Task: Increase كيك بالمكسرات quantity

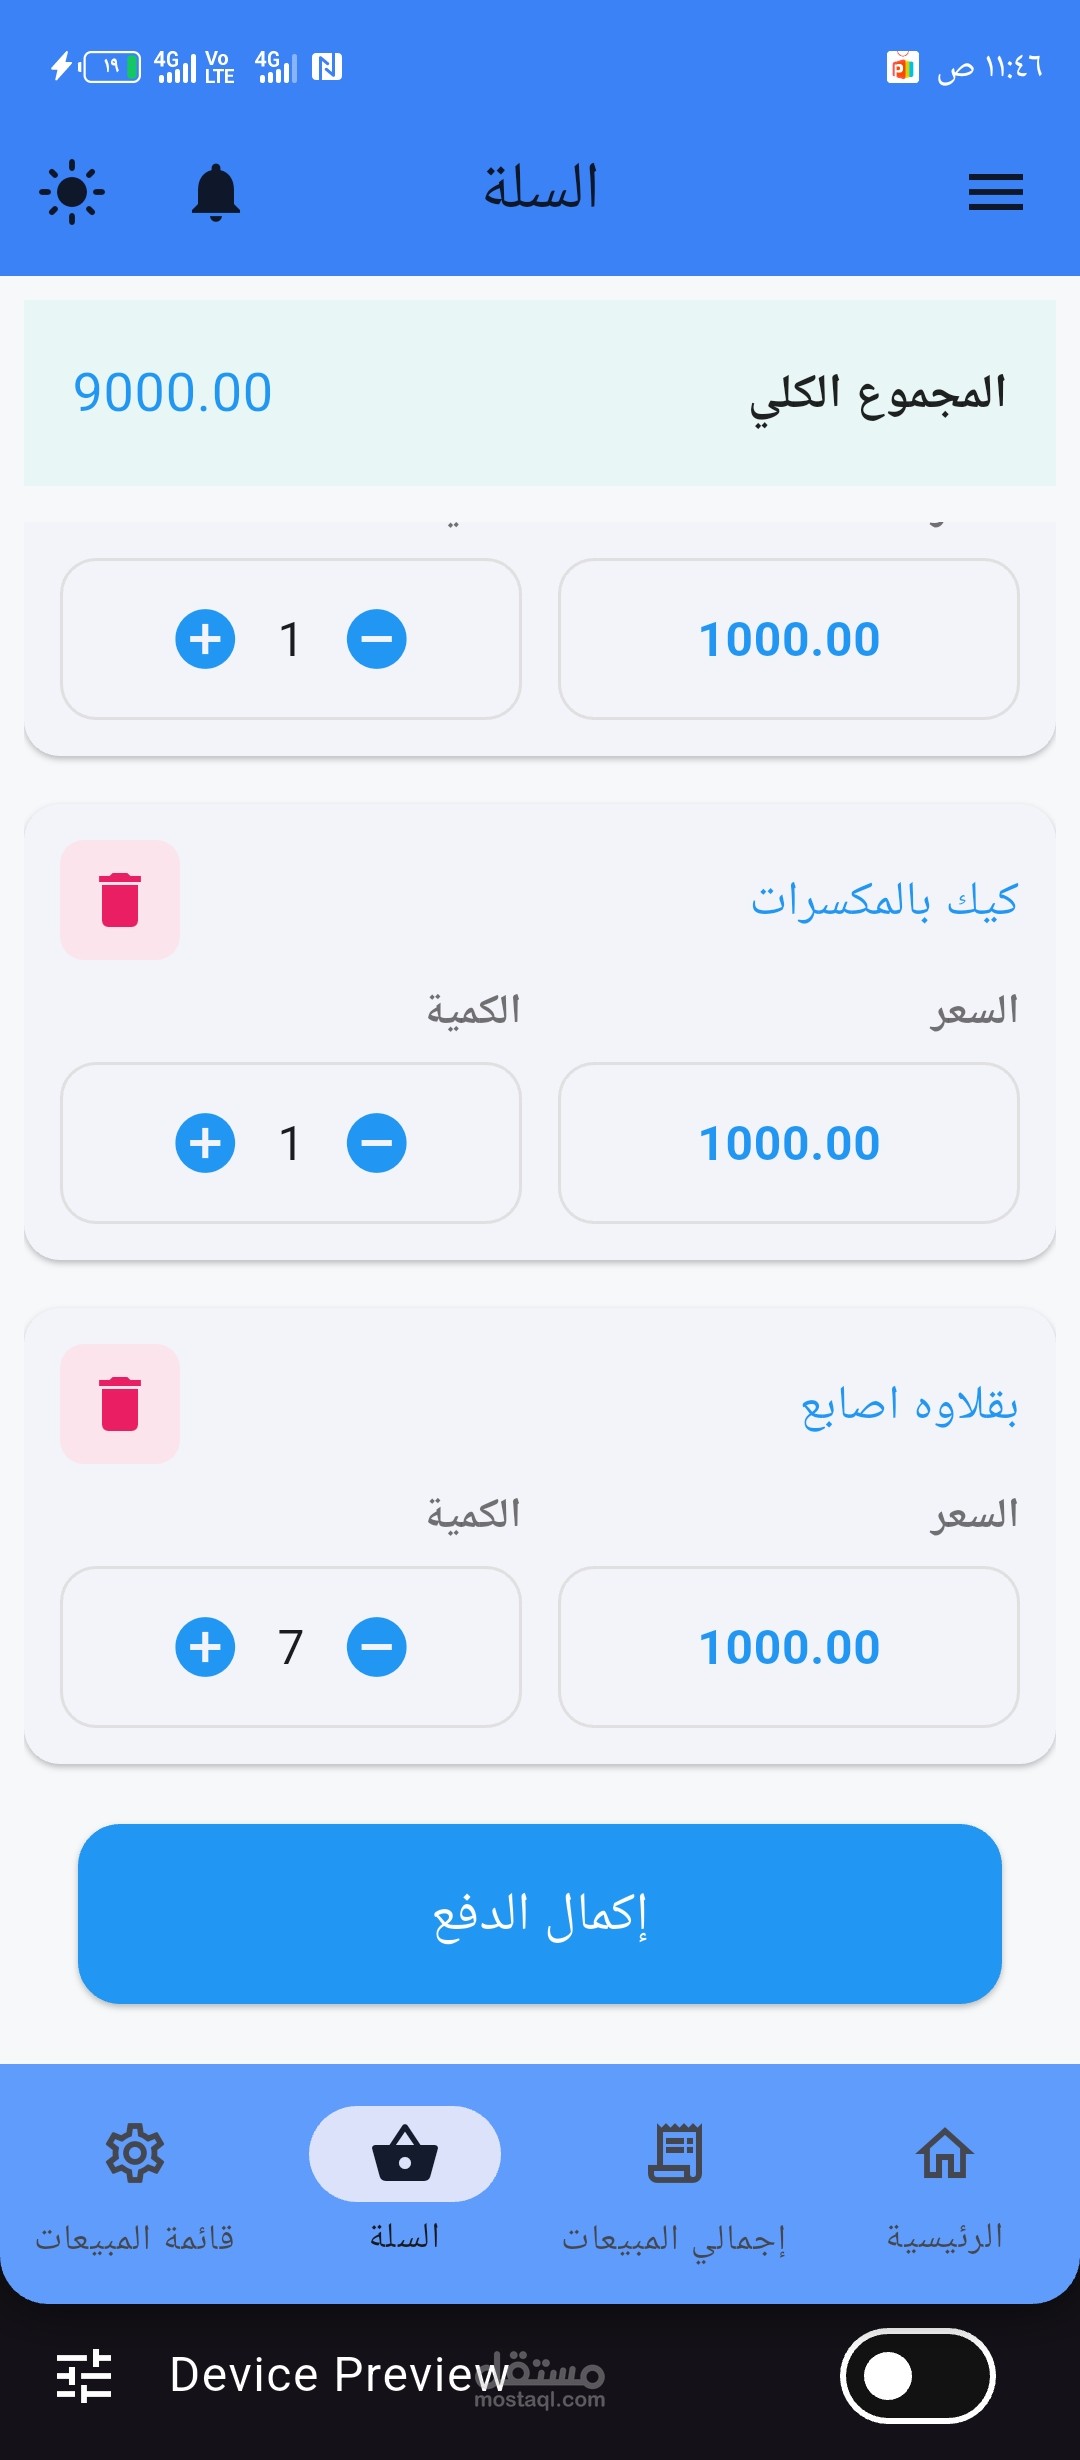Action: (x=205, y=1143)
